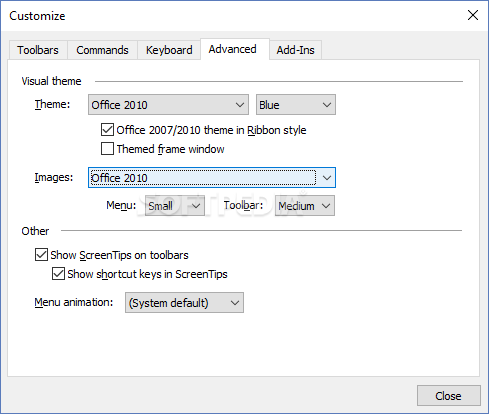Go to the Add-Ins tab
This screenshot has width=489, height=414.
coord(295,50)
